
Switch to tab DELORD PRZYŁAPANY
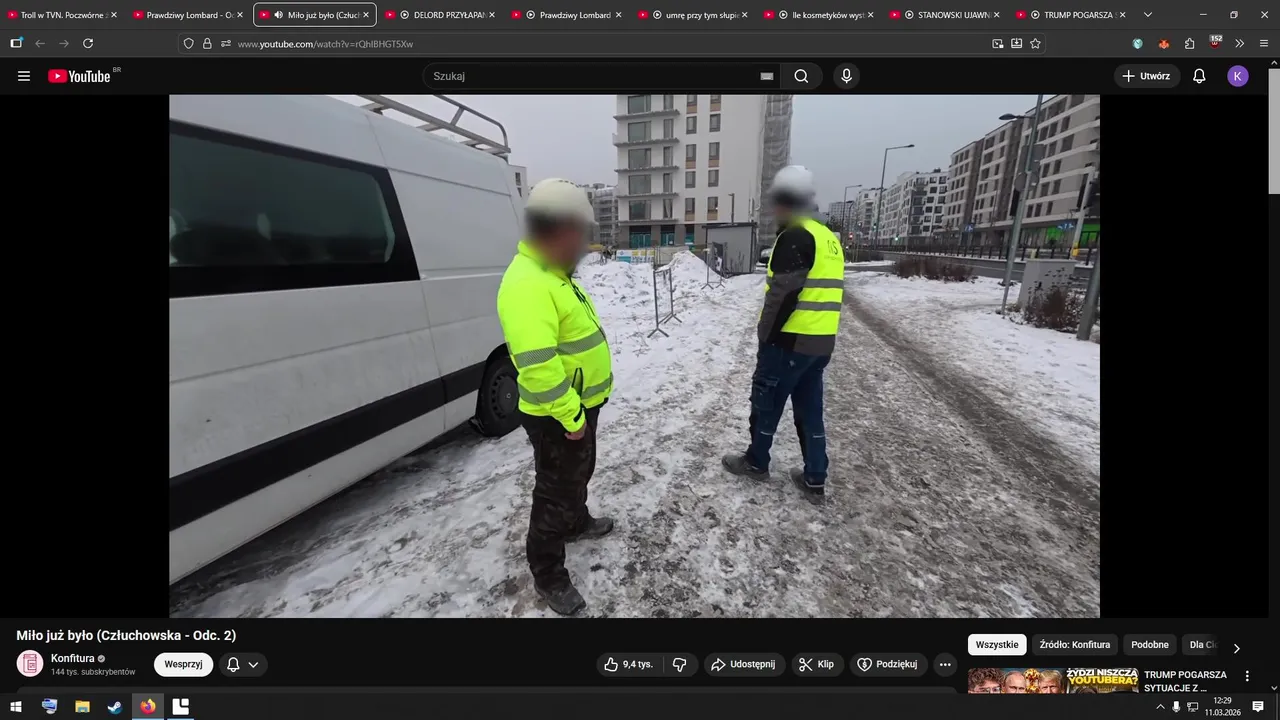click(x=442, y=15)
